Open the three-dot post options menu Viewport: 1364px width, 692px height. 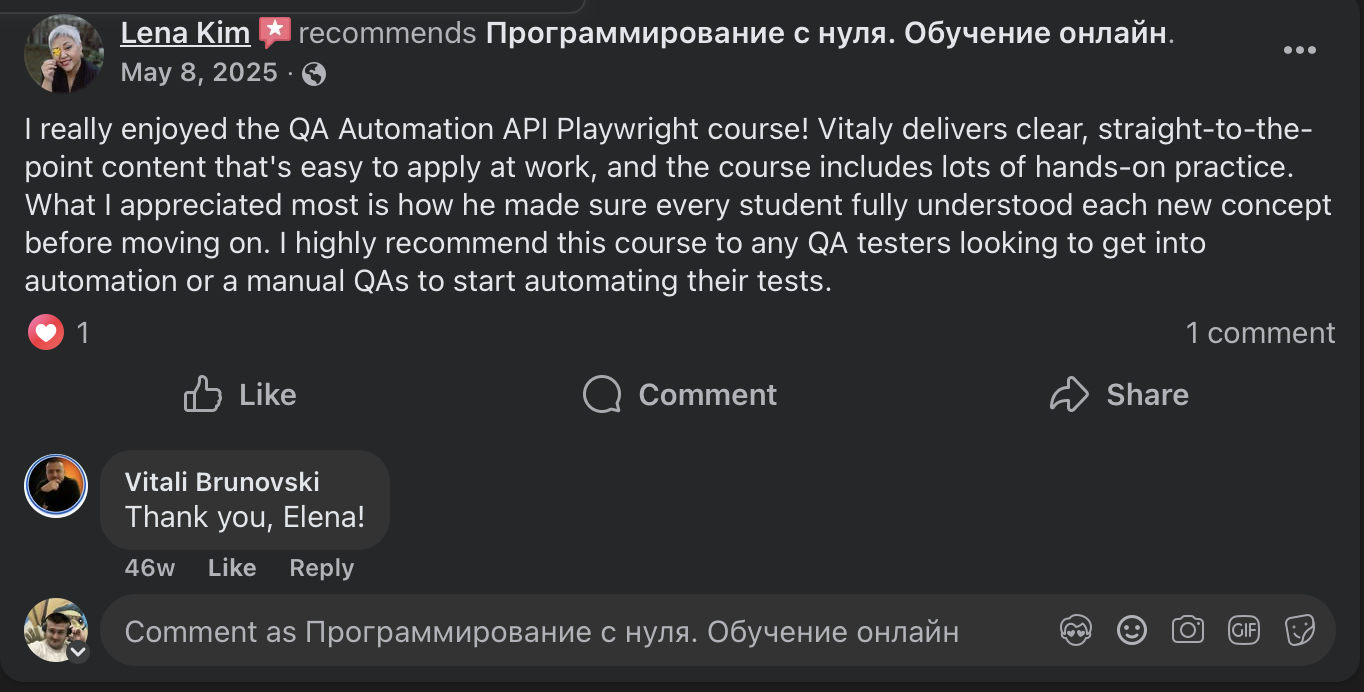1299,51
